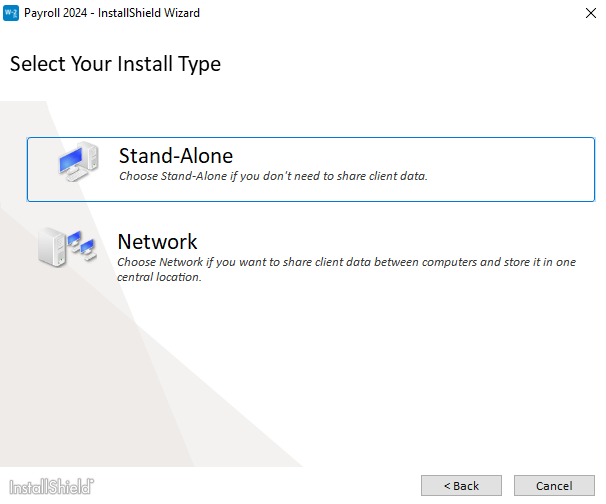Select the Stand-Alone install type title
Viewport: 606px width, 504px height.
tap(176, 156)
